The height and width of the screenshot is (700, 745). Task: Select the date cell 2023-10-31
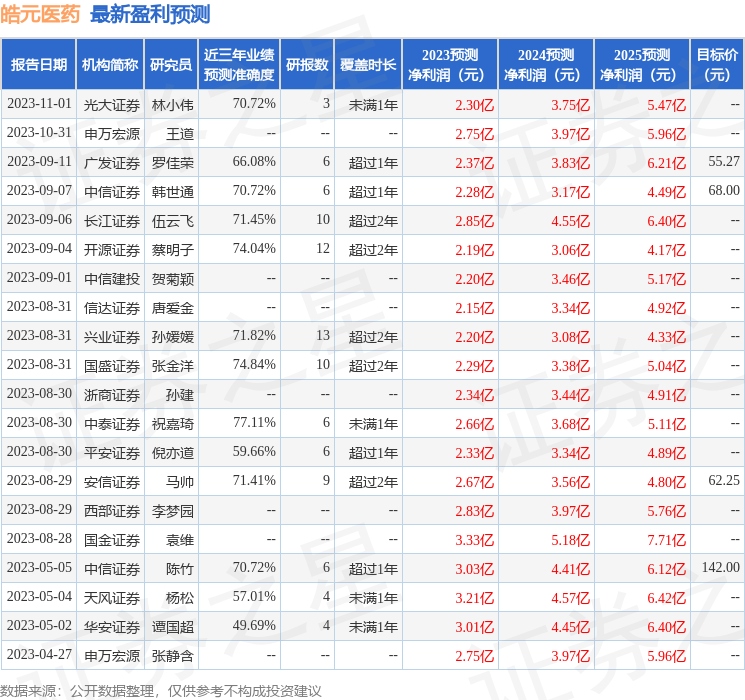[x=39, y=133]
